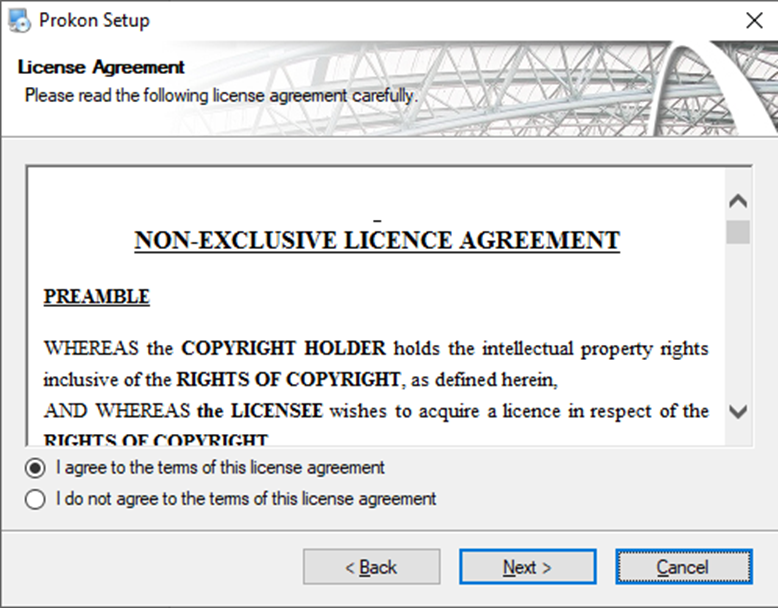
Task: Select the "I agree to the terms" option
Action: (x=36, y=467)
